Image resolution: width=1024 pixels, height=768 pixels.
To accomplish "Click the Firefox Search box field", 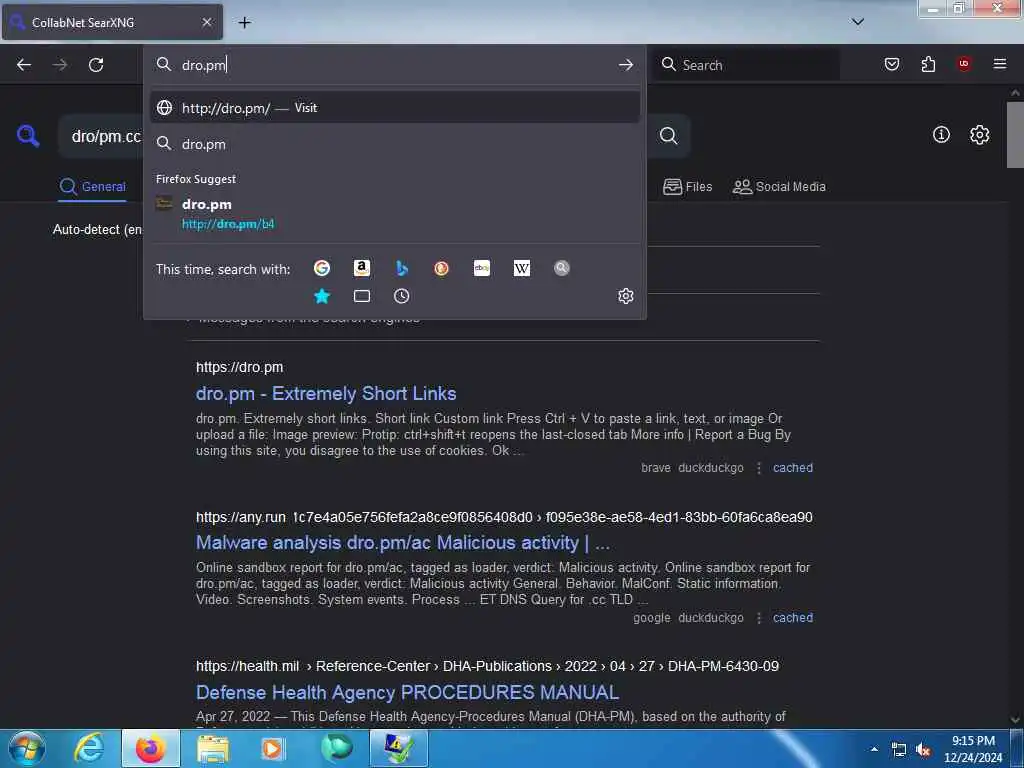I will [746, 65].
